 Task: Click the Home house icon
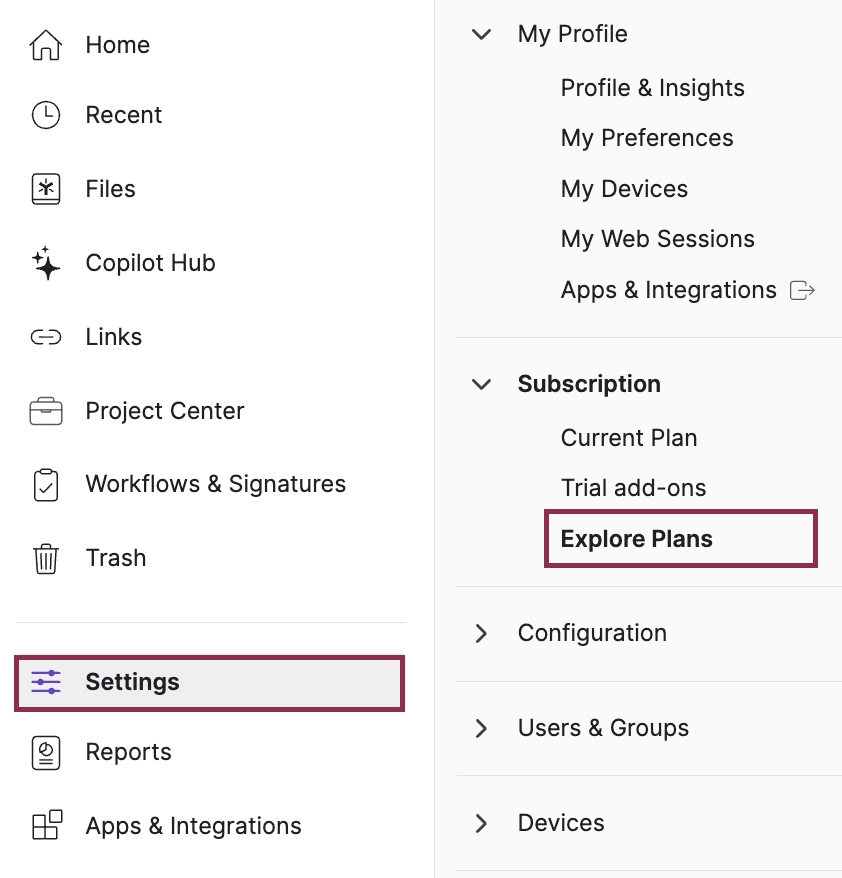tap(46, 45)
